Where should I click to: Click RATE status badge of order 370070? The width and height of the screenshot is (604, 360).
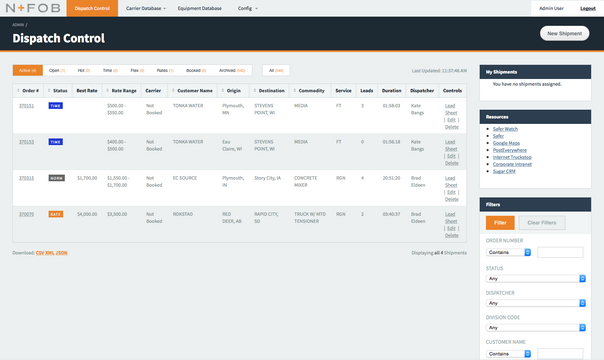[x=55, y=214]
